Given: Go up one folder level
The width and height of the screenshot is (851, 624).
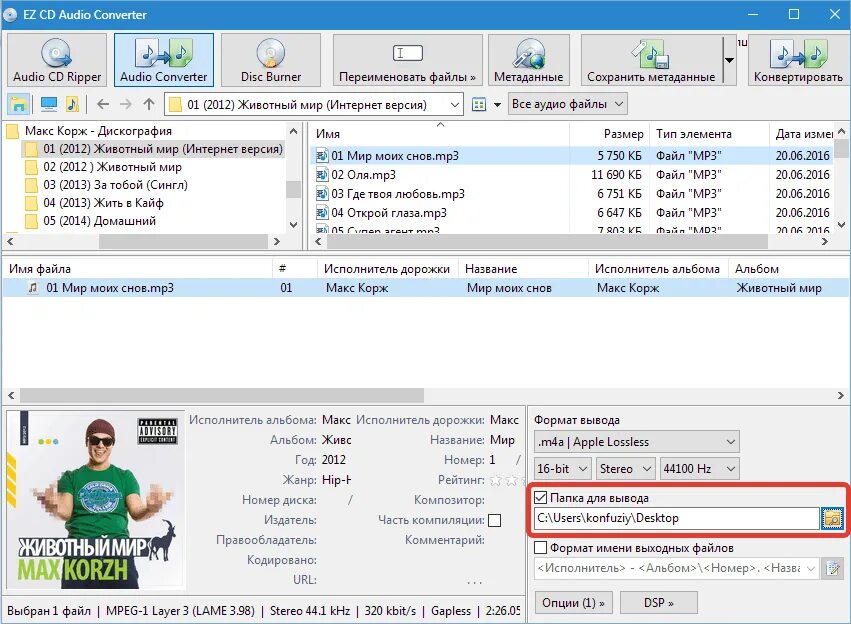Looking at the screenshot, I should [x=149, y=104].
